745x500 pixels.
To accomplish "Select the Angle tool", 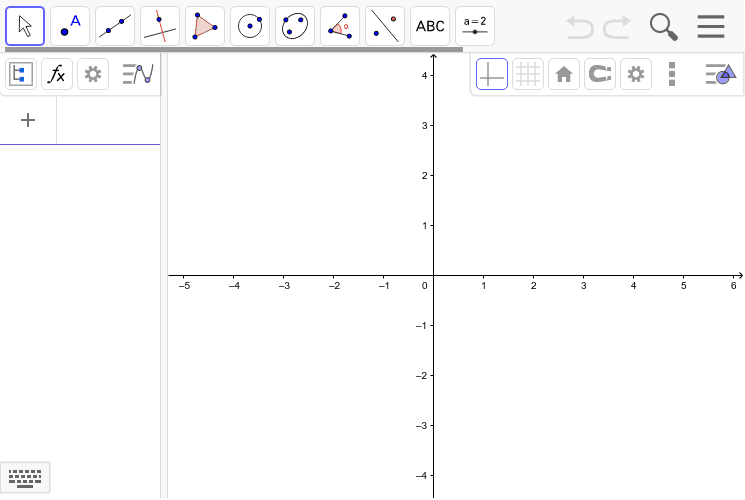I will tap(340, 26).
